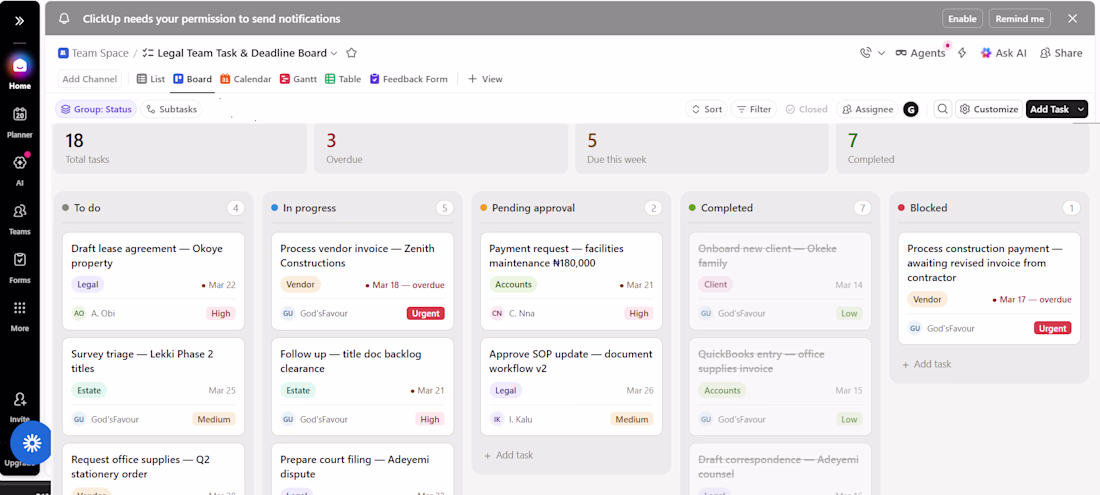The width and height of the screenshot is (1100, 495).
Task: Open the Forms sidebar icon
Action: (x=20, y=266)
